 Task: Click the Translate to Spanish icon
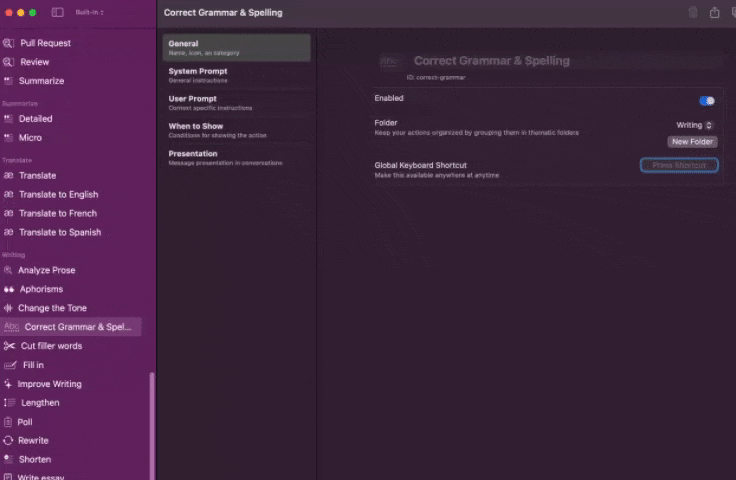[8, 232]
